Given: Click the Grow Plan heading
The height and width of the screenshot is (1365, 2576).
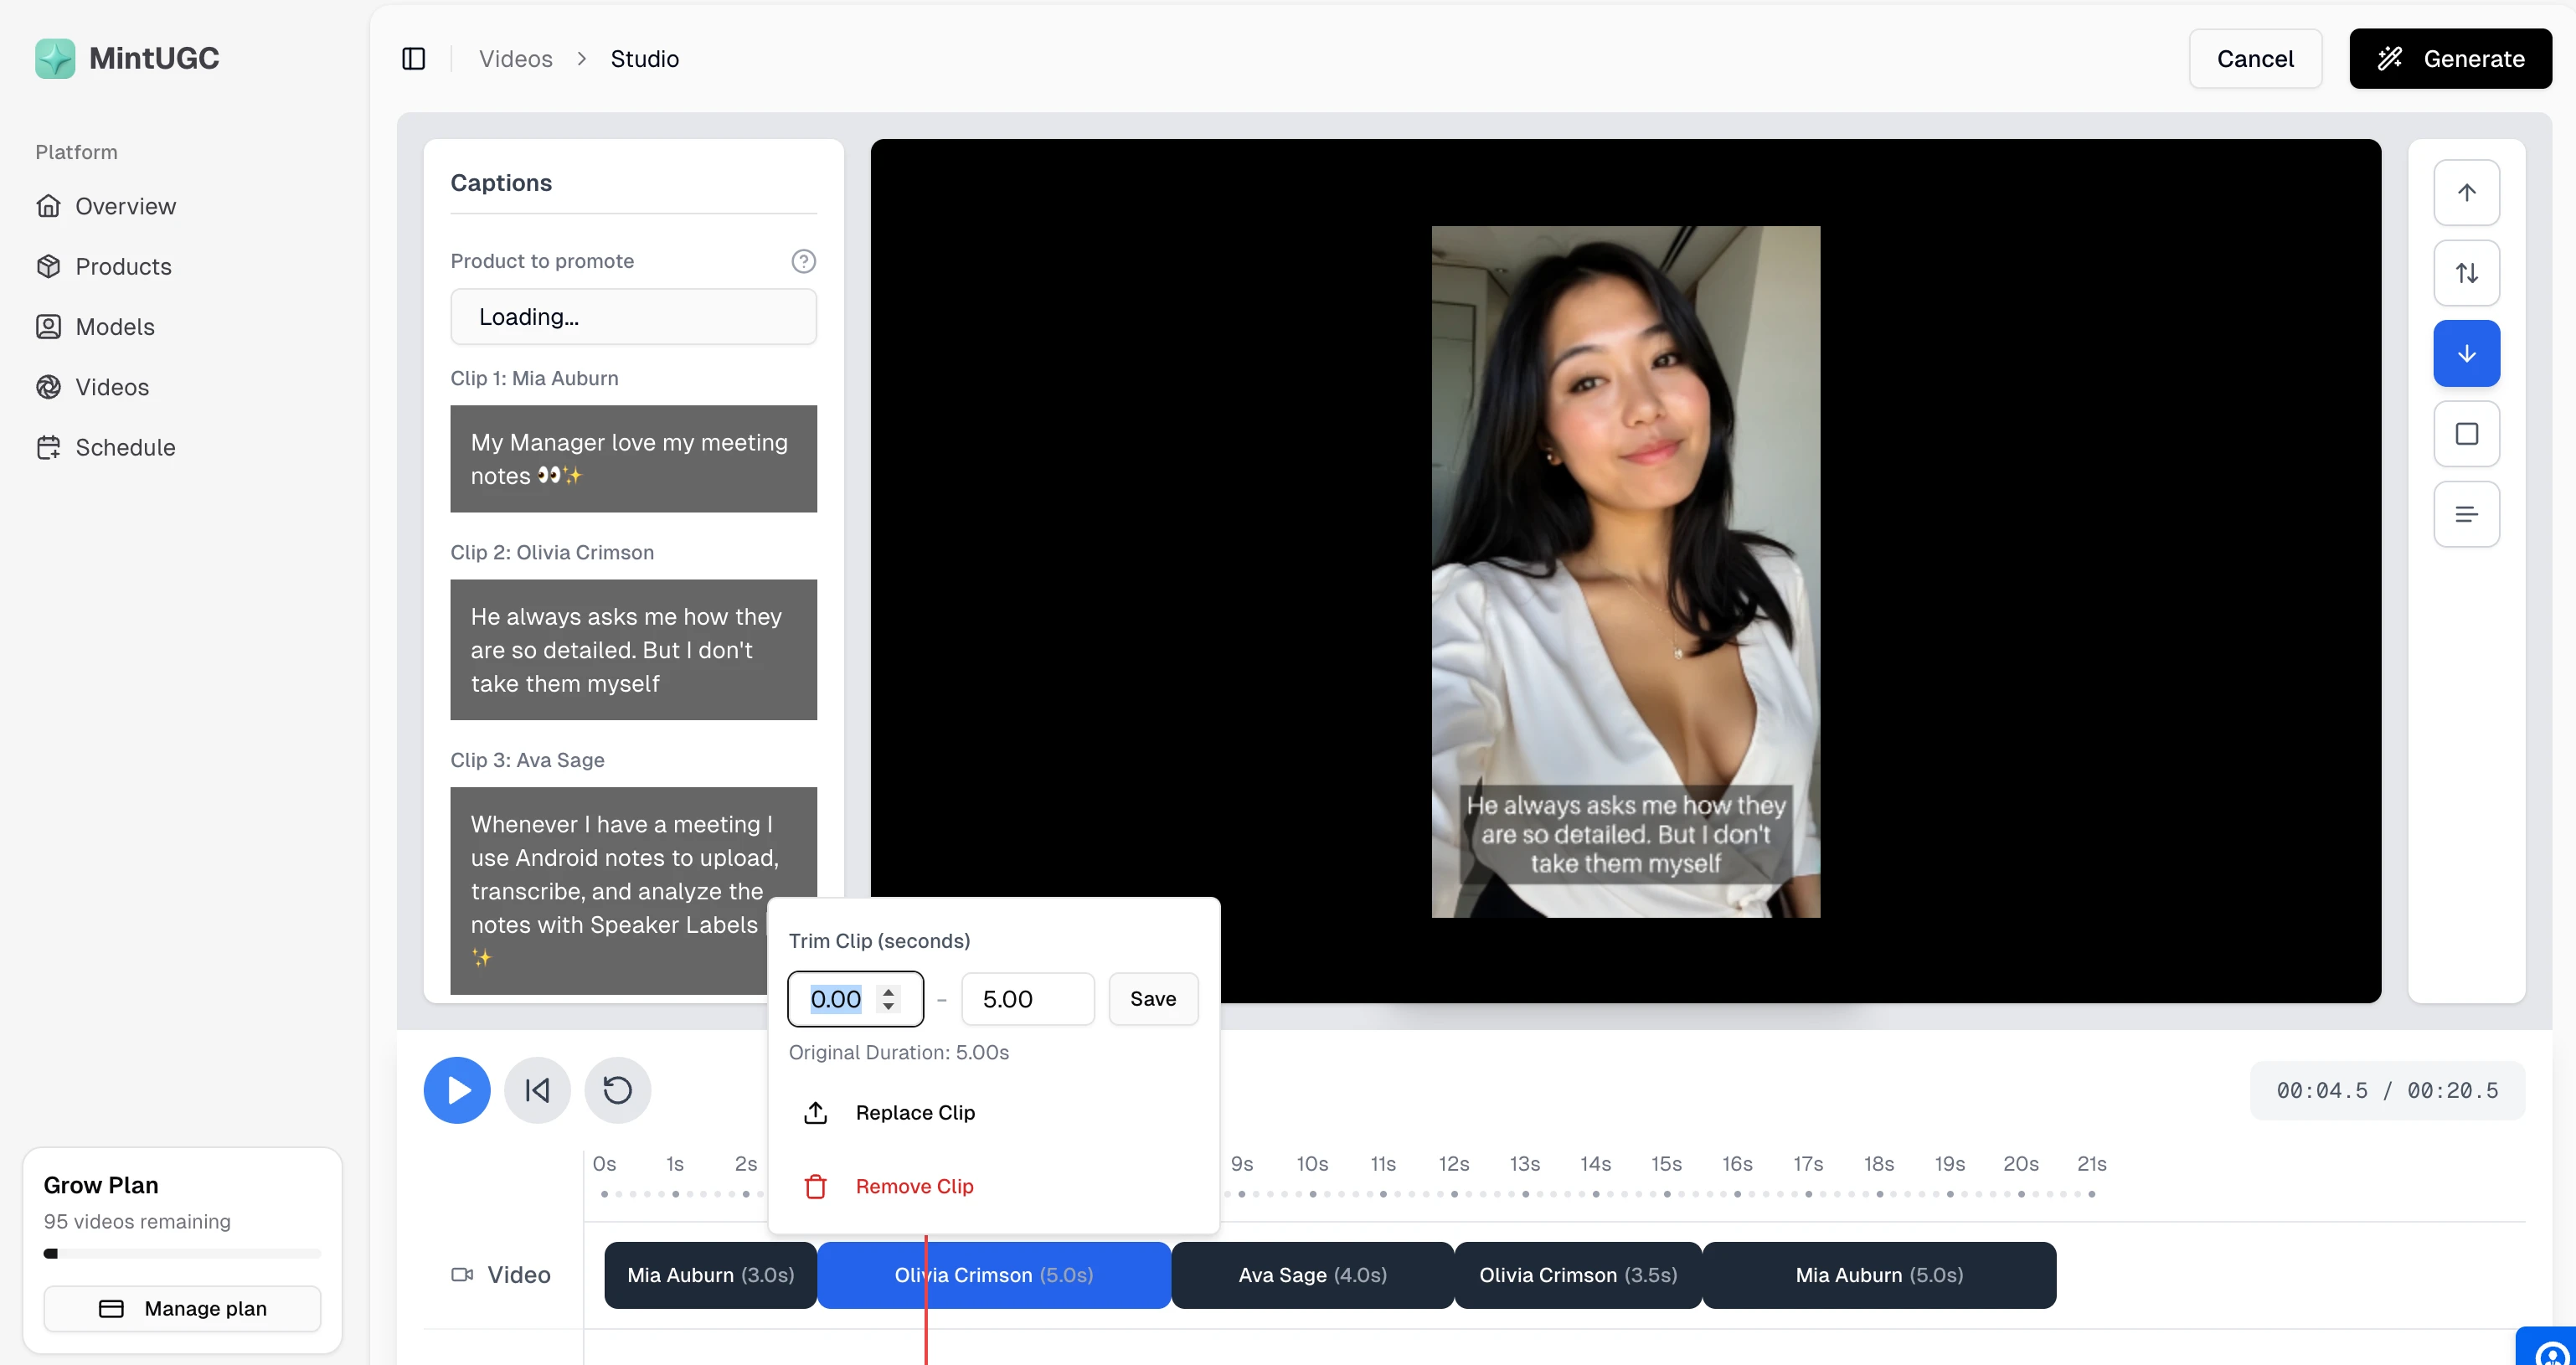Looking at the screenshot, I should tap(101, 1186).
